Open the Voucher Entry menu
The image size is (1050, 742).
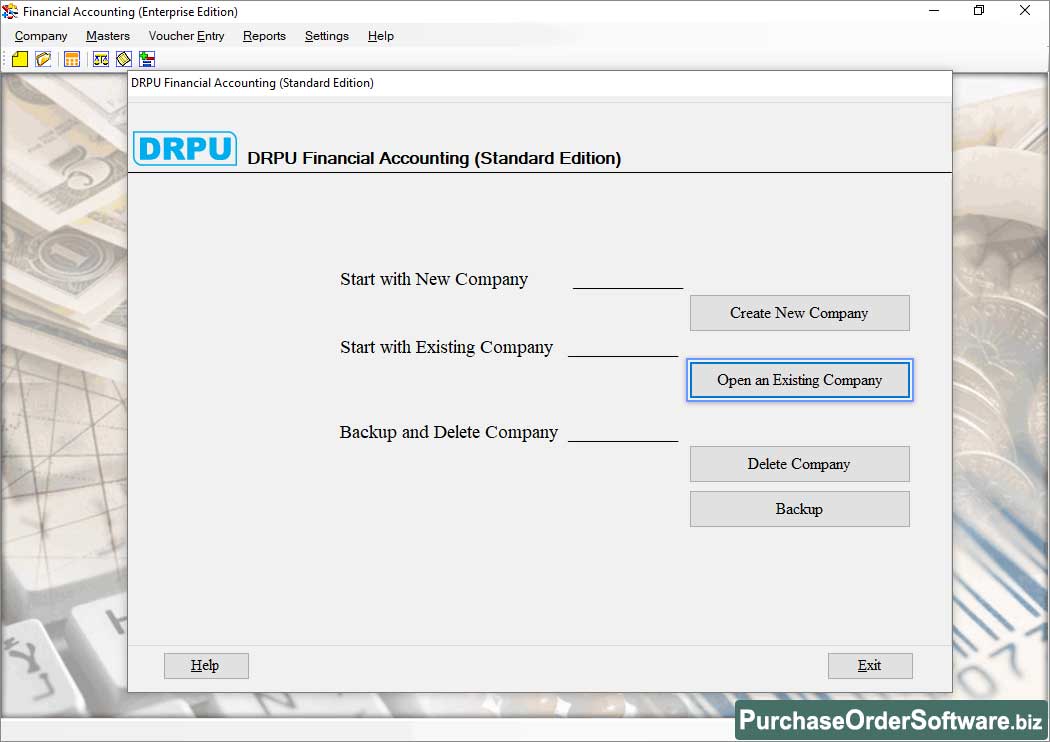(x=186, y=36)
